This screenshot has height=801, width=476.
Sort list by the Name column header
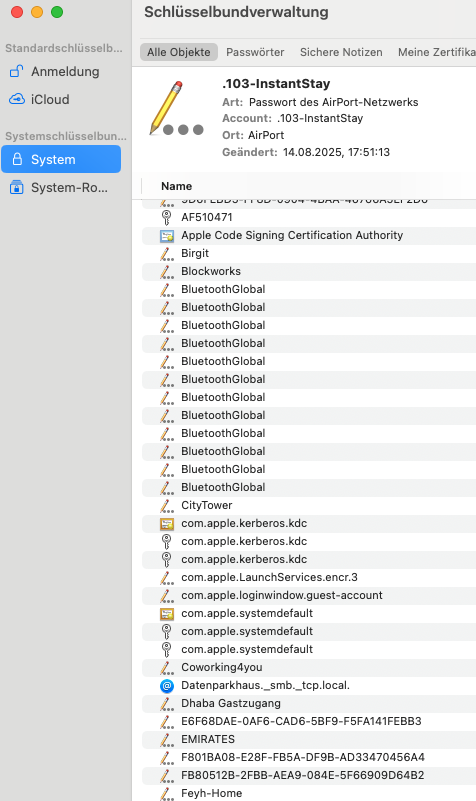[x=176, y=186]
